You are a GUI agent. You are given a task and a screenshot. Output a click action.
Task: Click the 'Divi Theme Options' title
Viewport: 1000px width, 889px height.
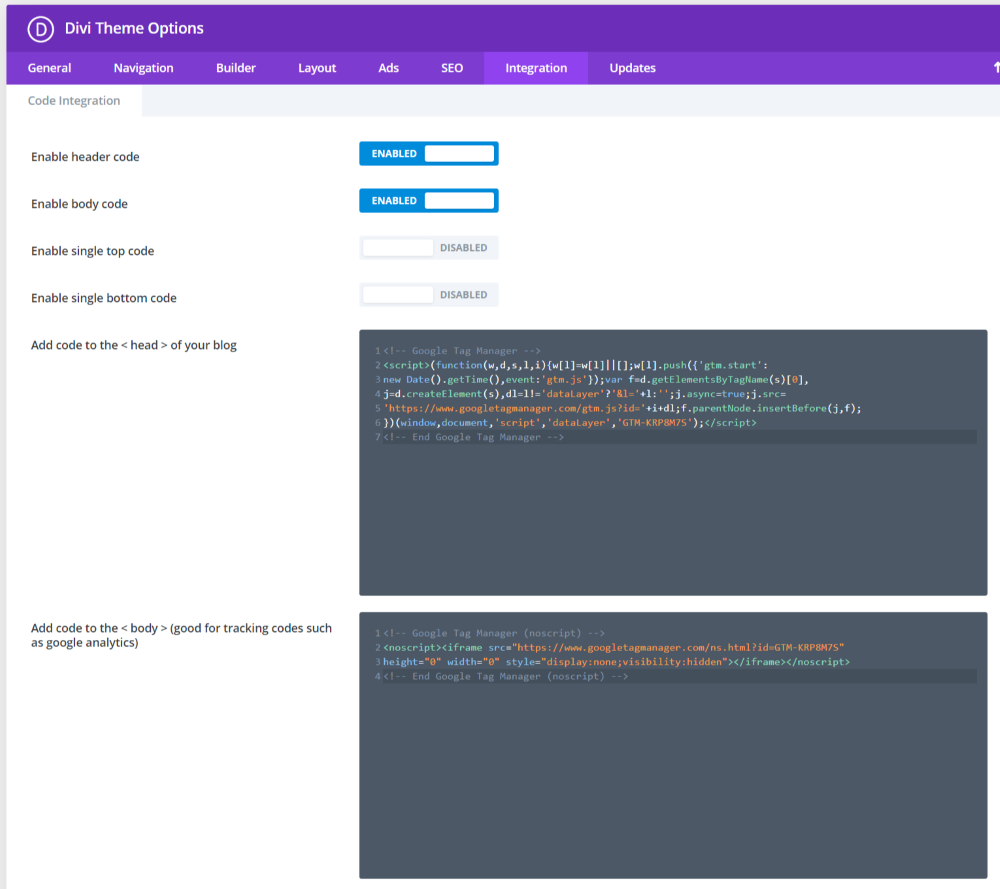[x=134, y=29]
